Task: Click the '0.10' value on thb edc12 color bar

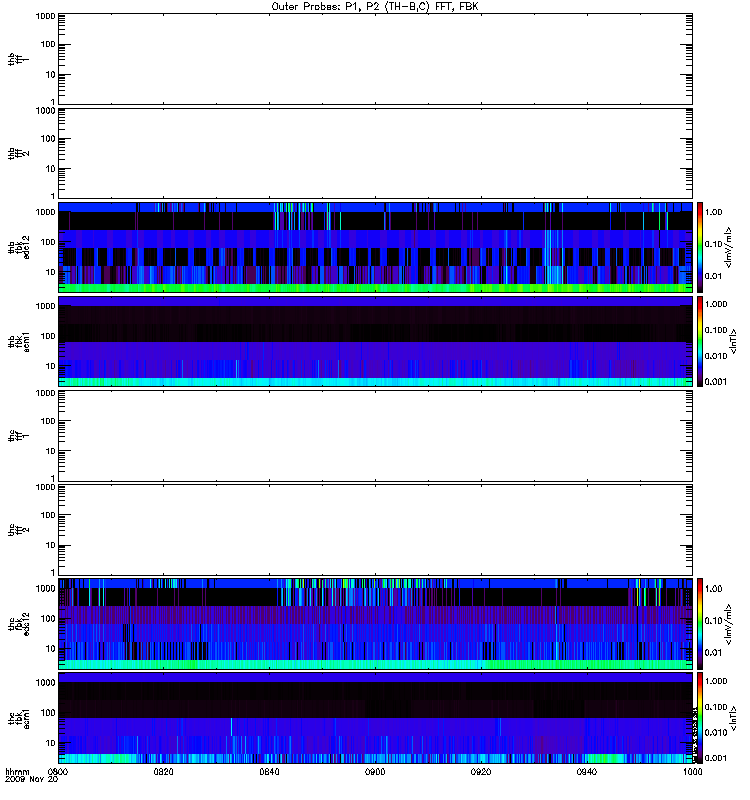Action: point(713,244)
